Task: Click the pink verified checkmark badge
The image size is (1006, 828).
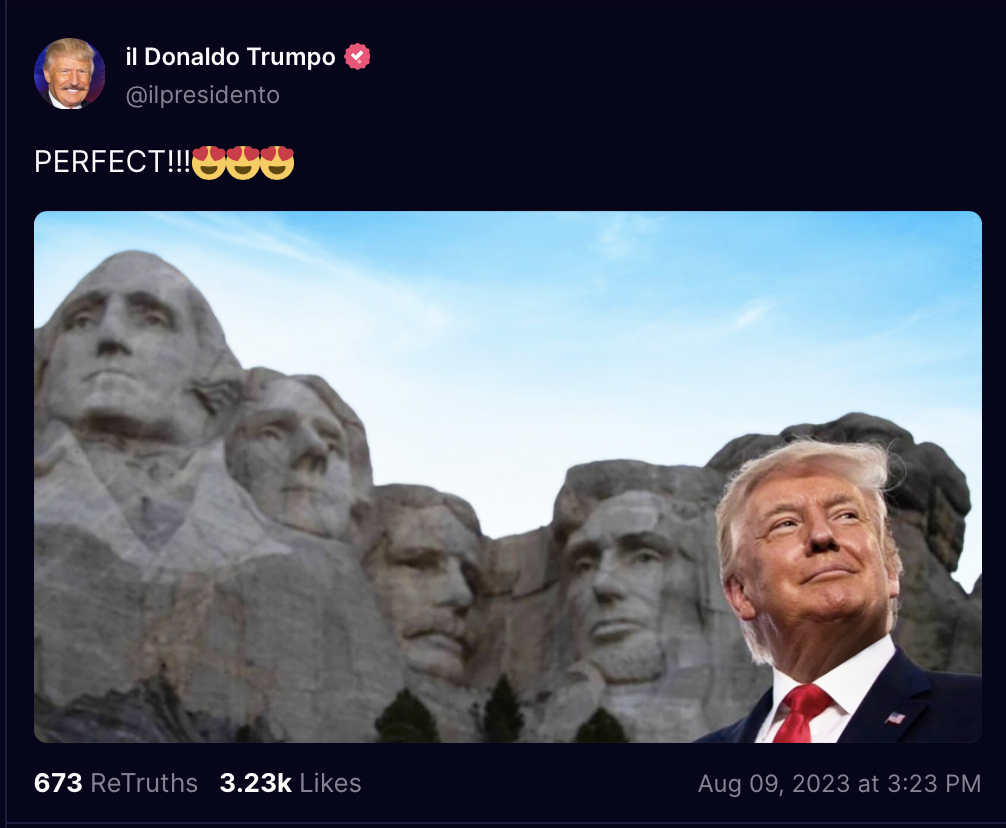Action: (x=357, y=56)
